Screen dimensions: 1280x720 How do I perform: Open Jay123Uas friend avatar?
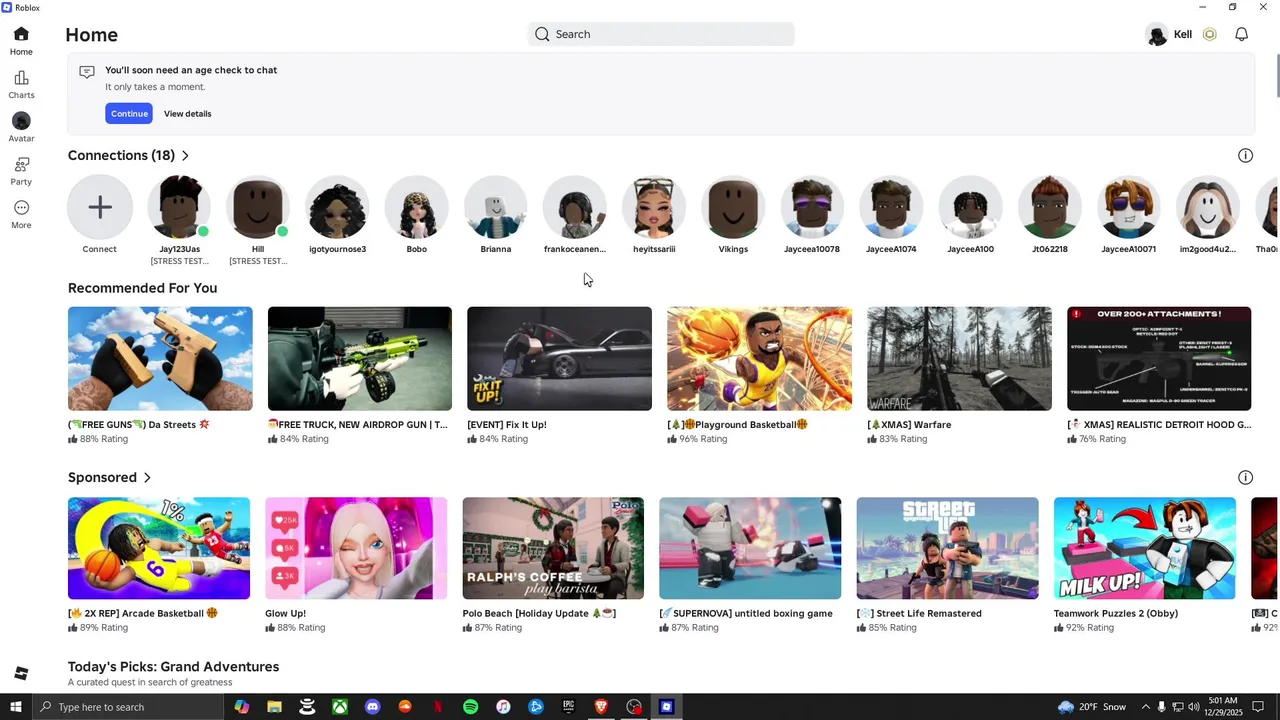pos(179,207)
